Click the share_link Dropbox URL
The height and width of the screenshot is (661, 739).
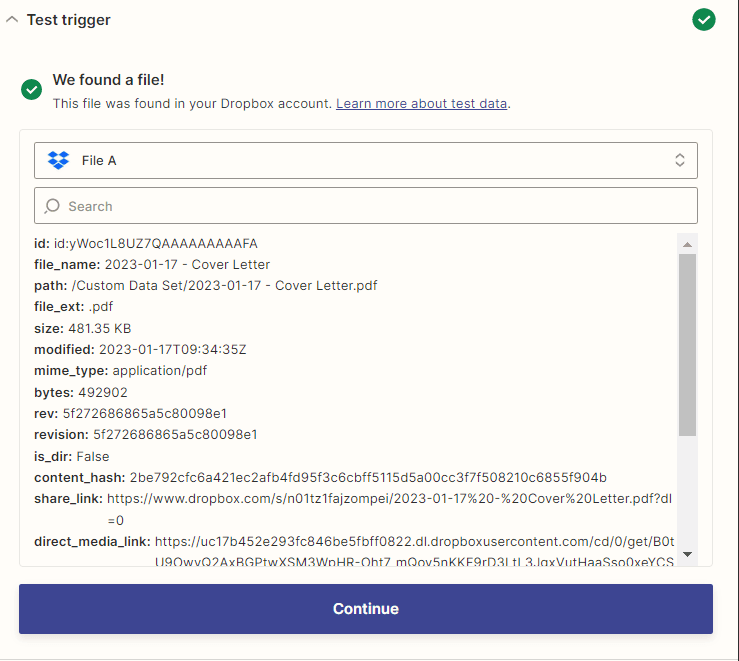[390, 499]
